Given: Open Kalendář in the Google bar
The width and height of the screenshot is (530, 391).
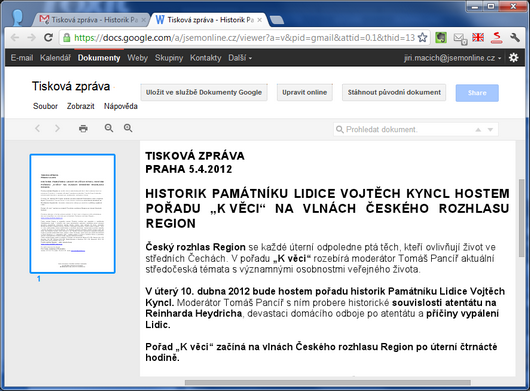Looking at the screenshot, I should 55,58.
